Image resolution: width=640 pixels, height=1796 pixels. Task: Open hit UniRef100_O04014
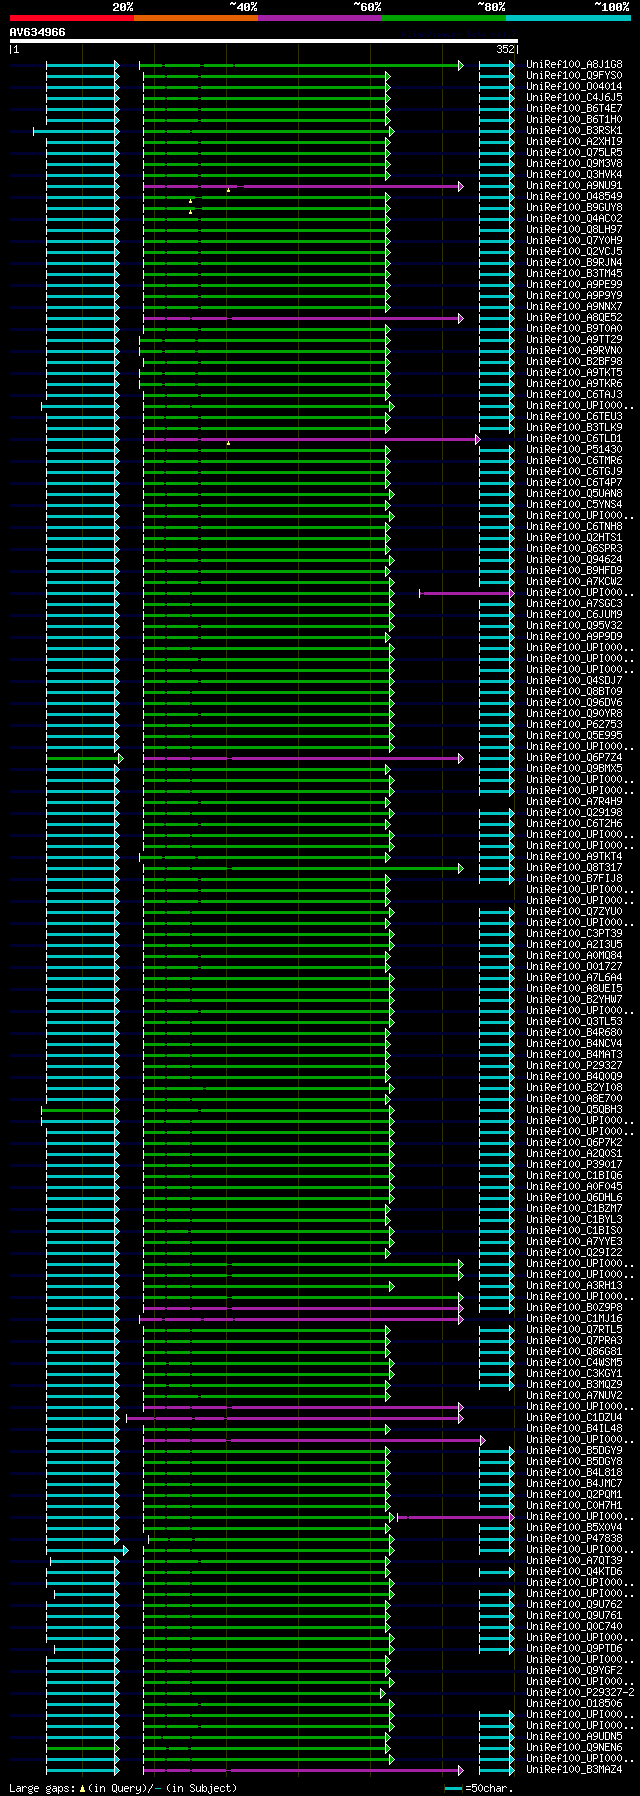click(x=574, y=87)
